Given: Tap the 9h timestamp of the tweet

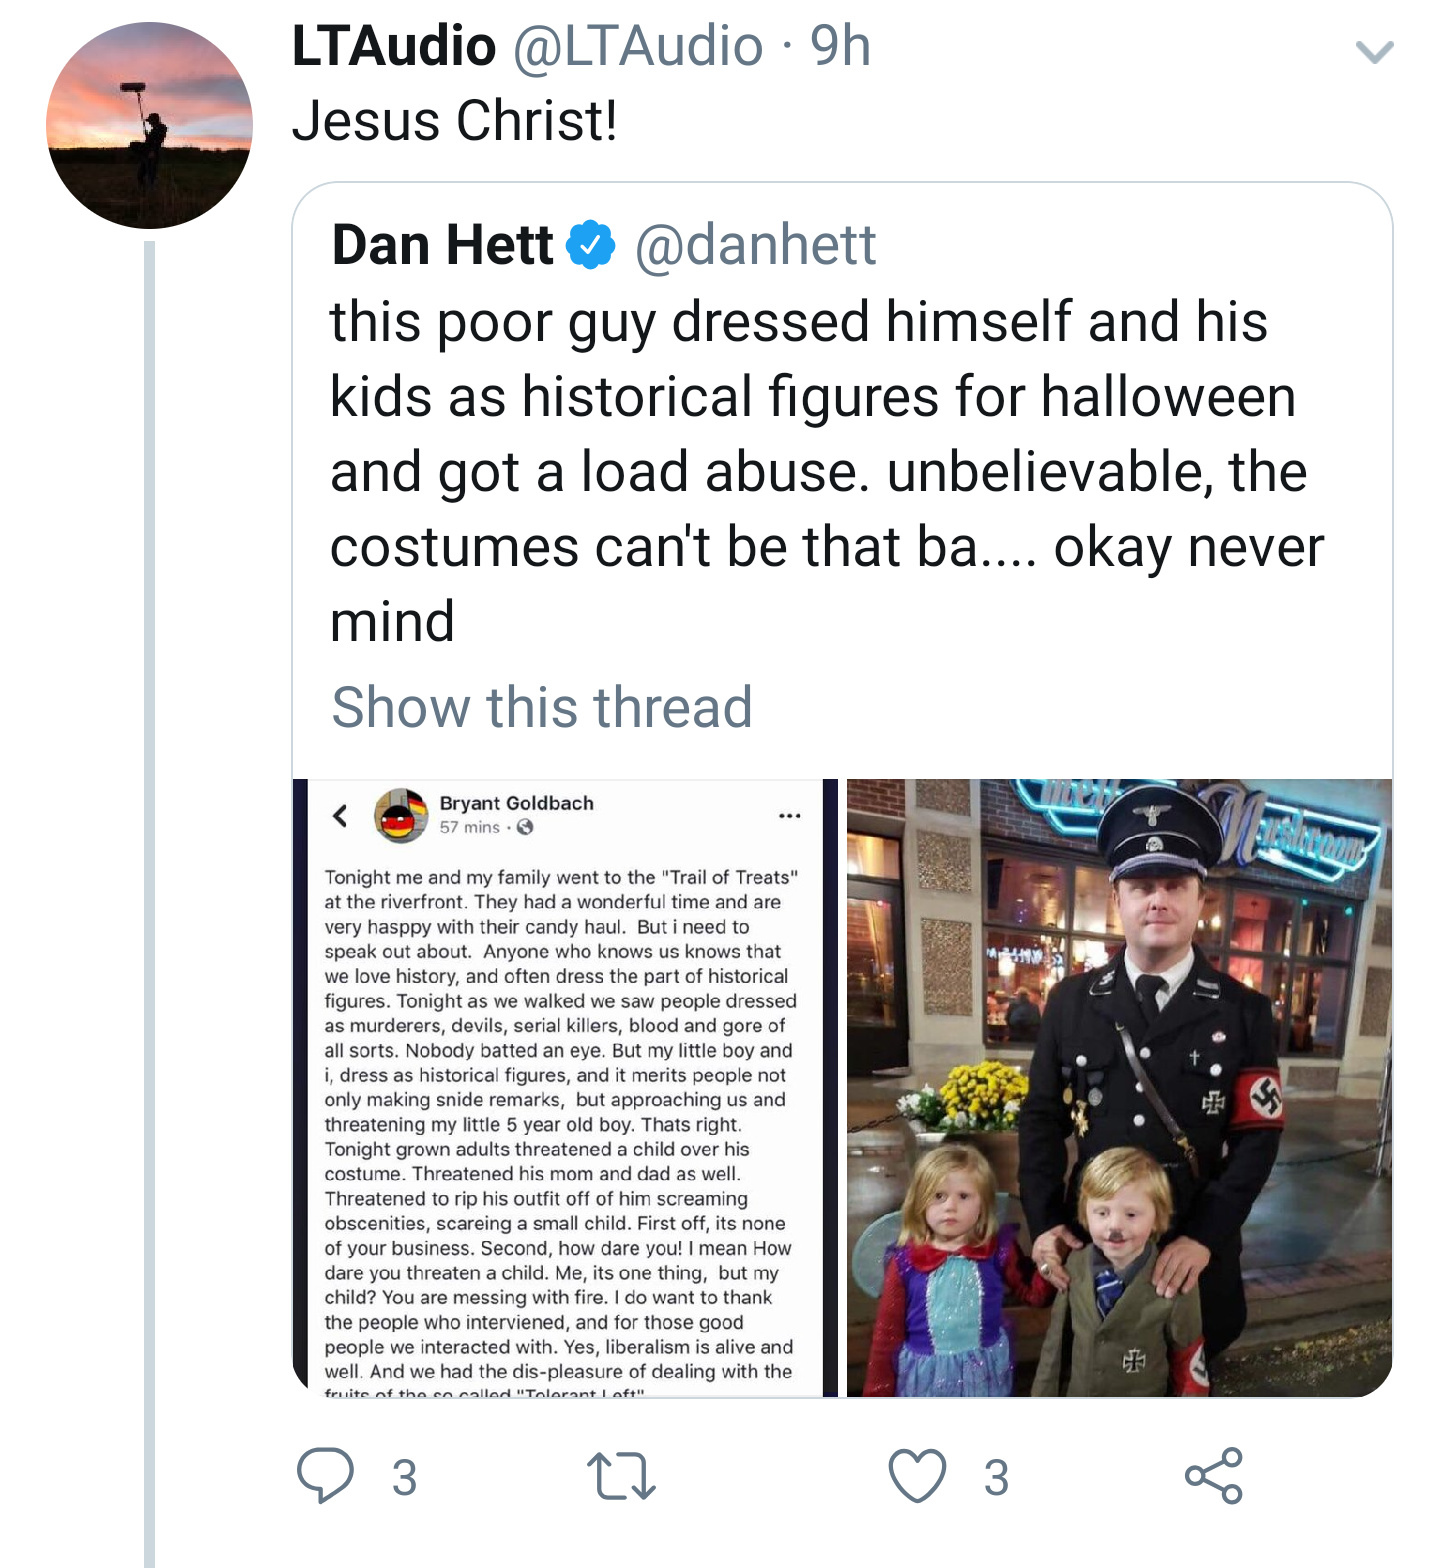Looking at the screenshot, I should (840, 46).
